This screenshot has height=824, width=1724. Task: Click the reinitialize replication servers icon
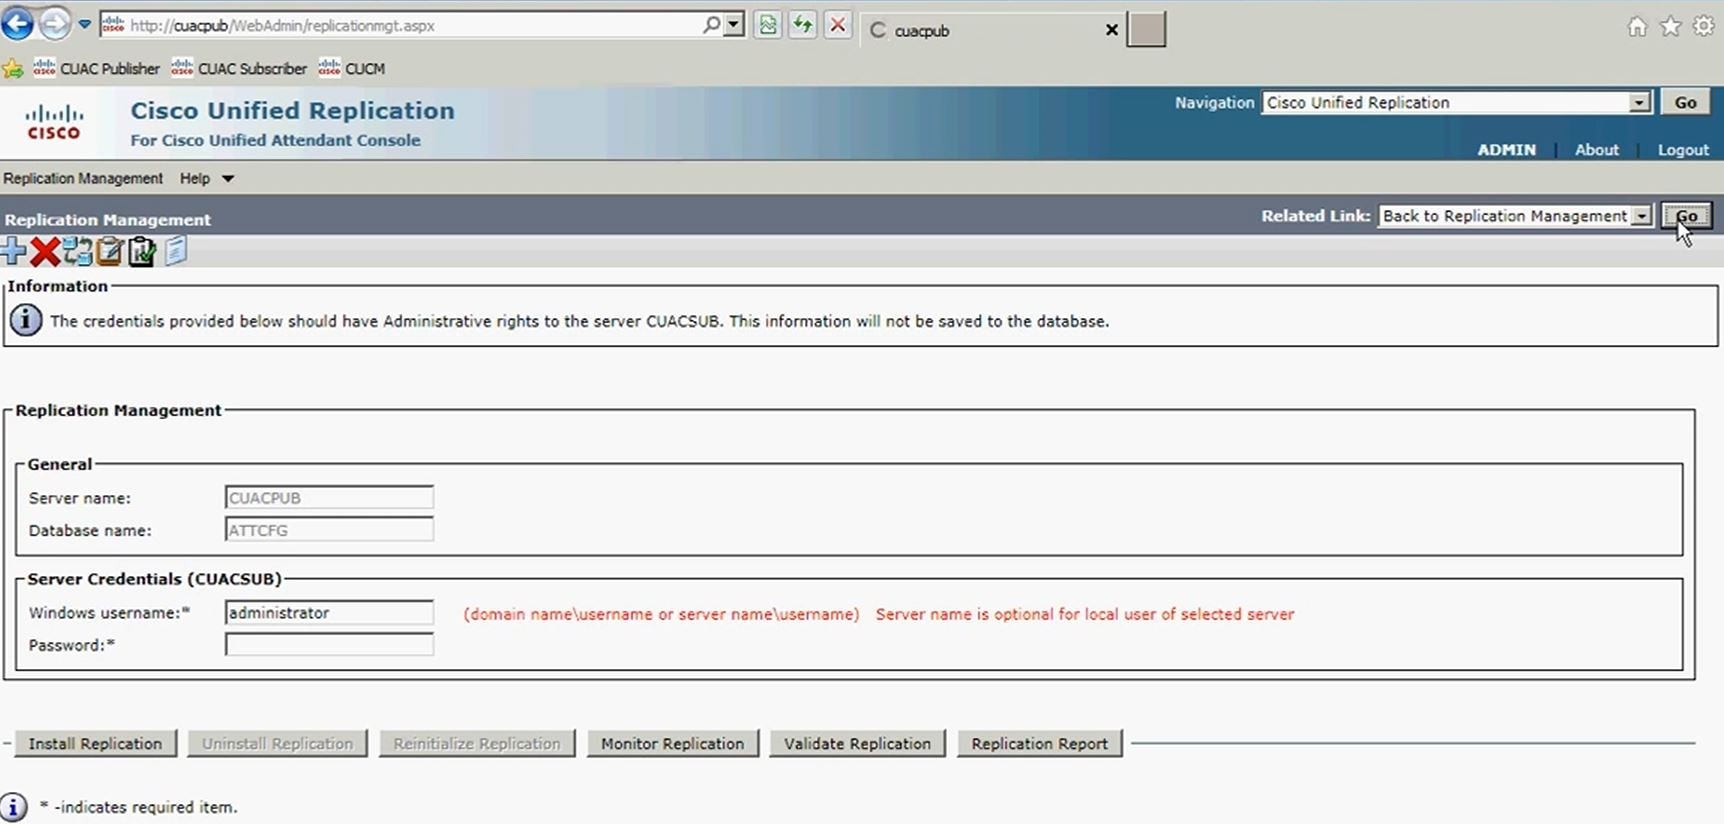[x=77, y=251]
